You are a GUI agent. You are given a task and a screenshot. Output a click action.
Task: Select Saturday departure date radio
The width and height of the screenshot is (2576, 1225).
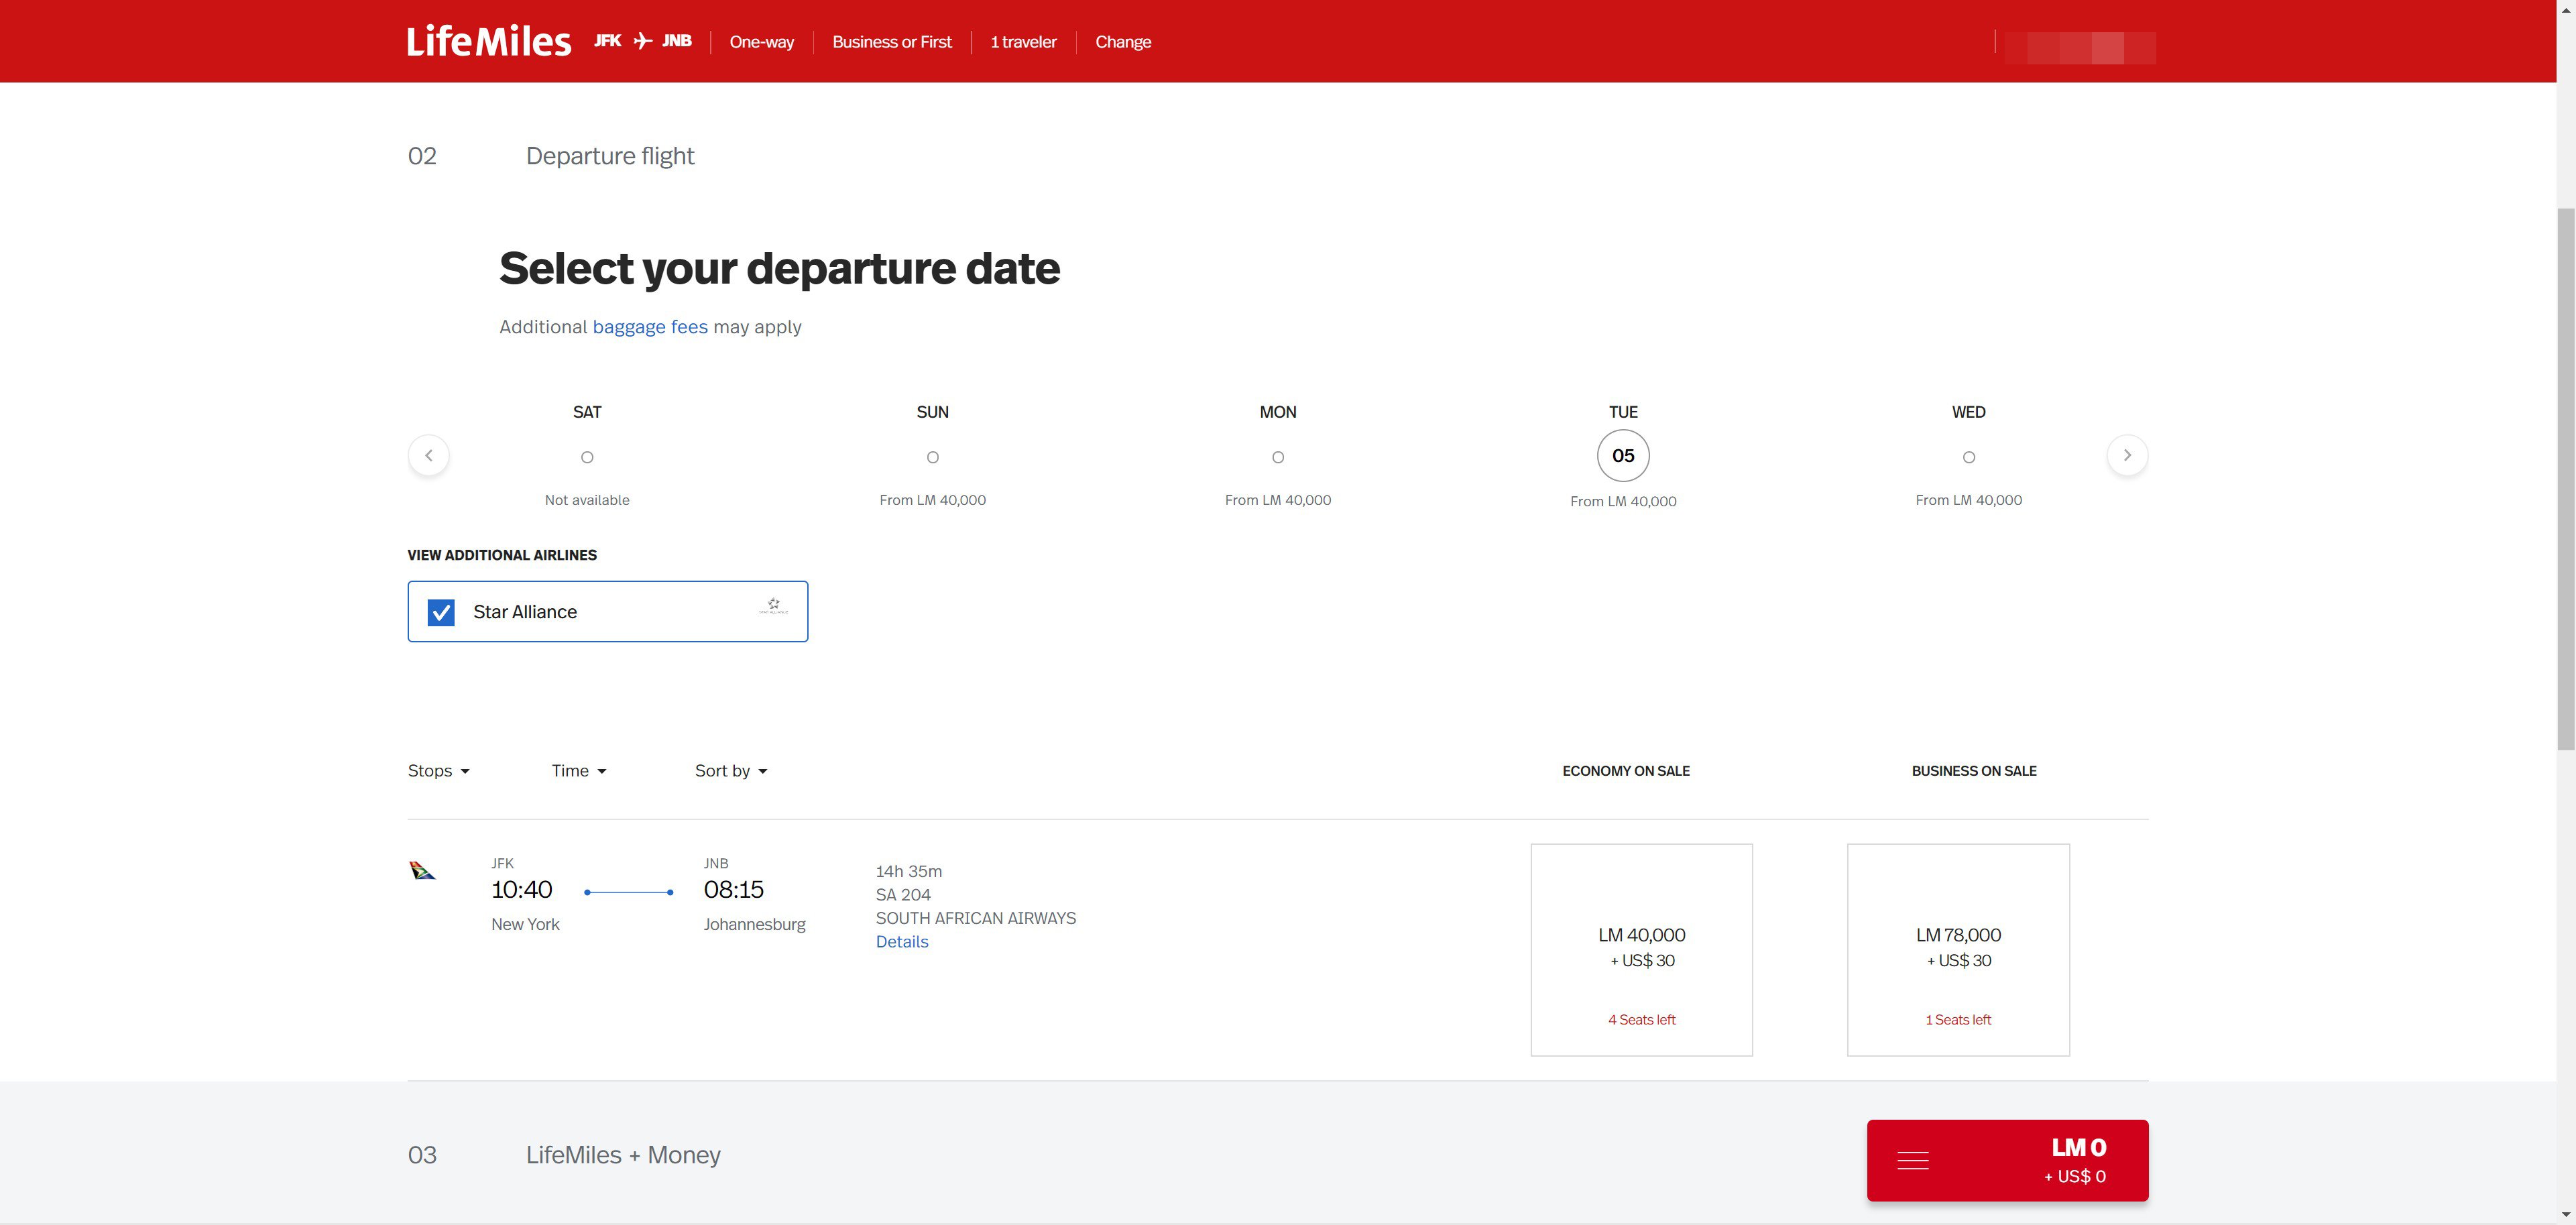click(587, 458)
